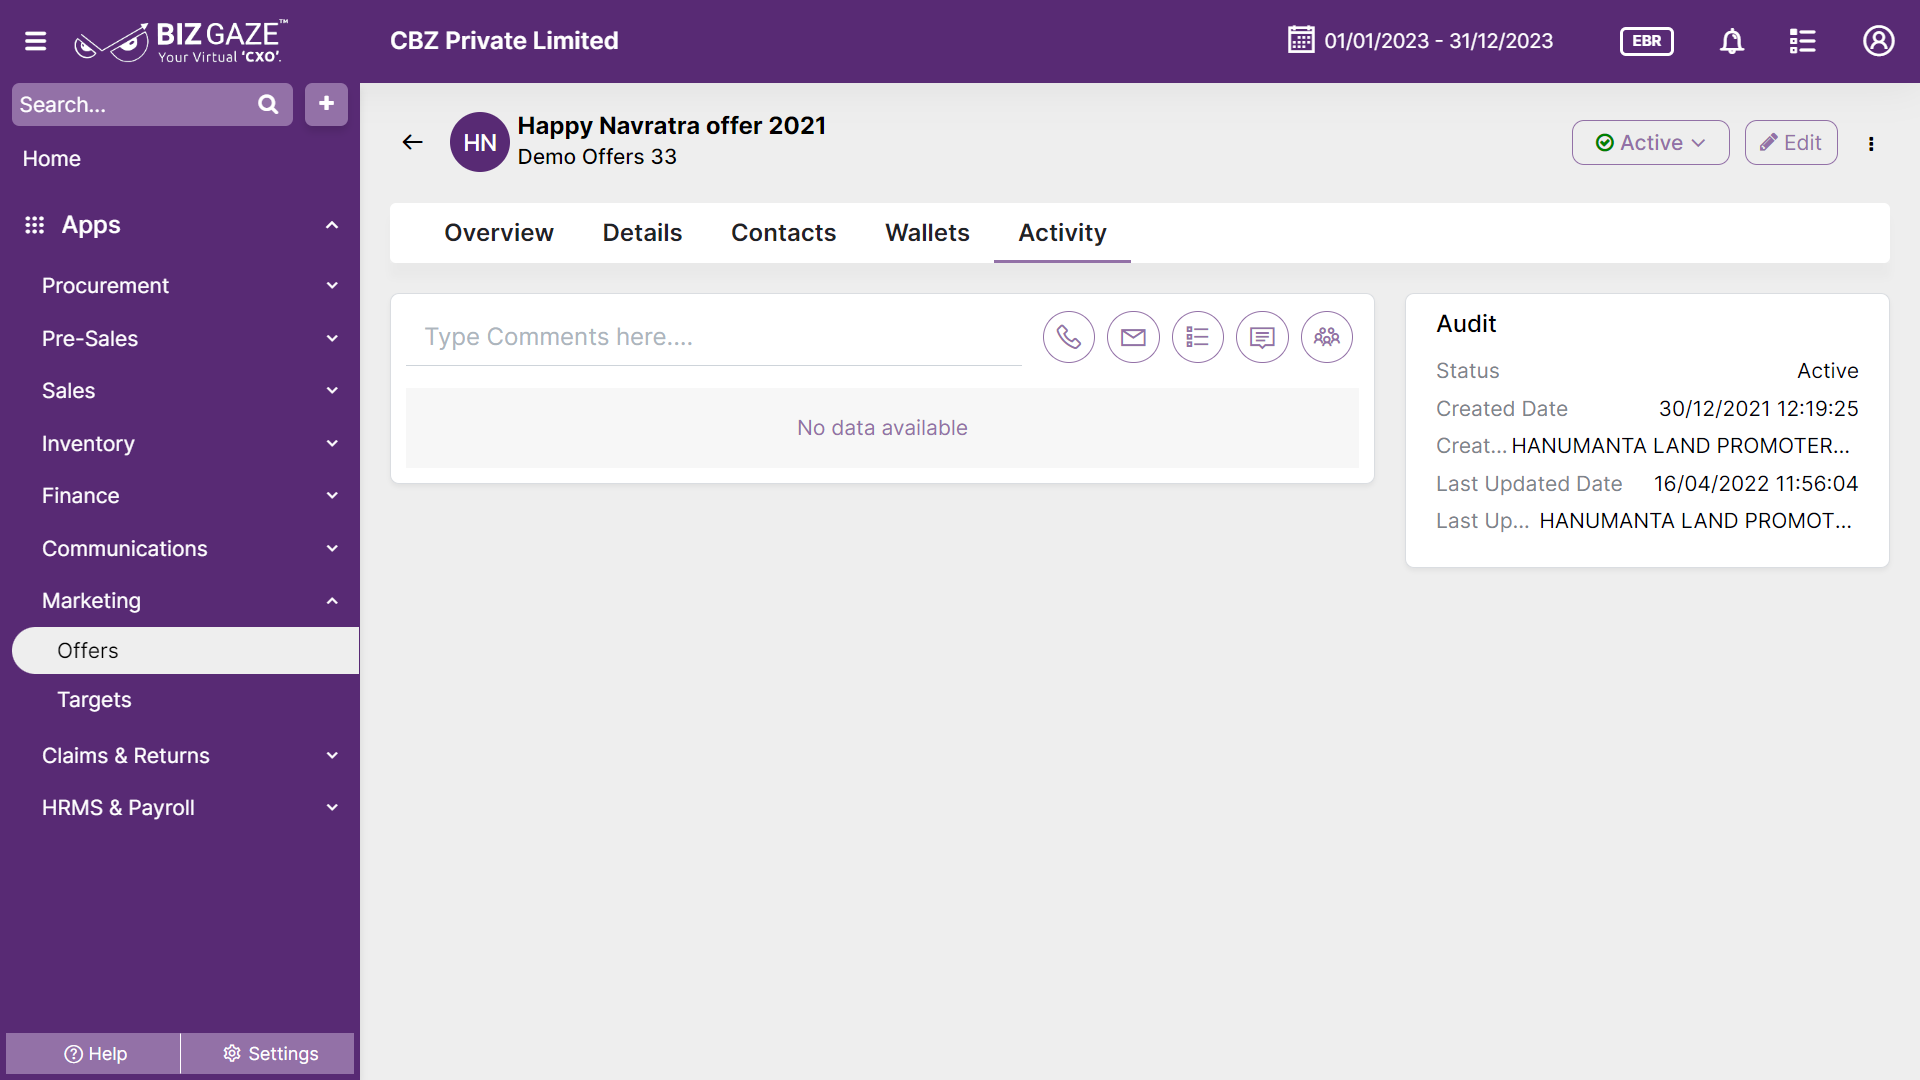Click the meeting group activity icon

(x=1327, y=337)
